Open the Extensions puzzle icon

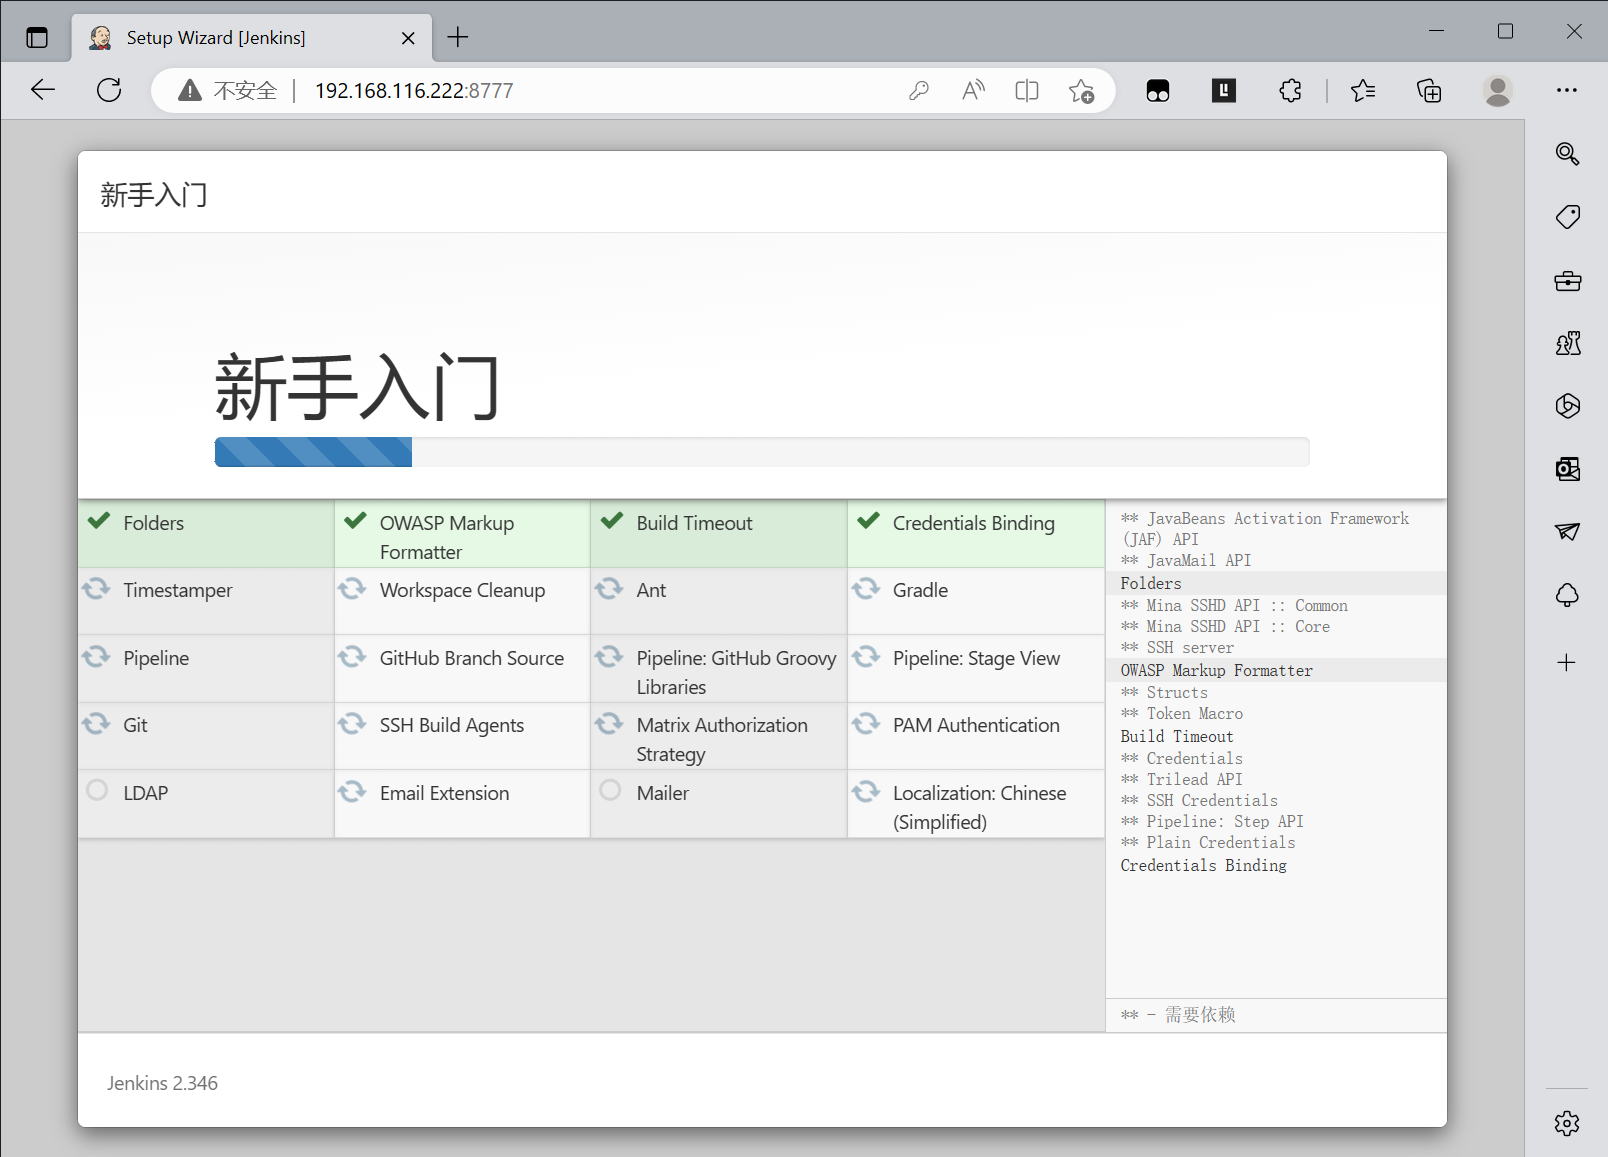(x=1290, y=91)
